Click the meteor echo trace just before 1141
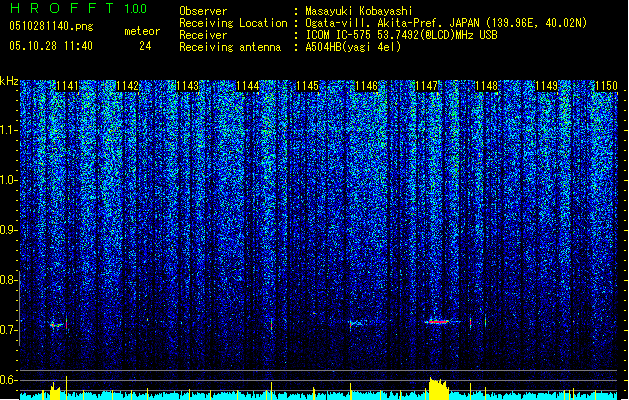The image size is (629, 400). [57, 325]
